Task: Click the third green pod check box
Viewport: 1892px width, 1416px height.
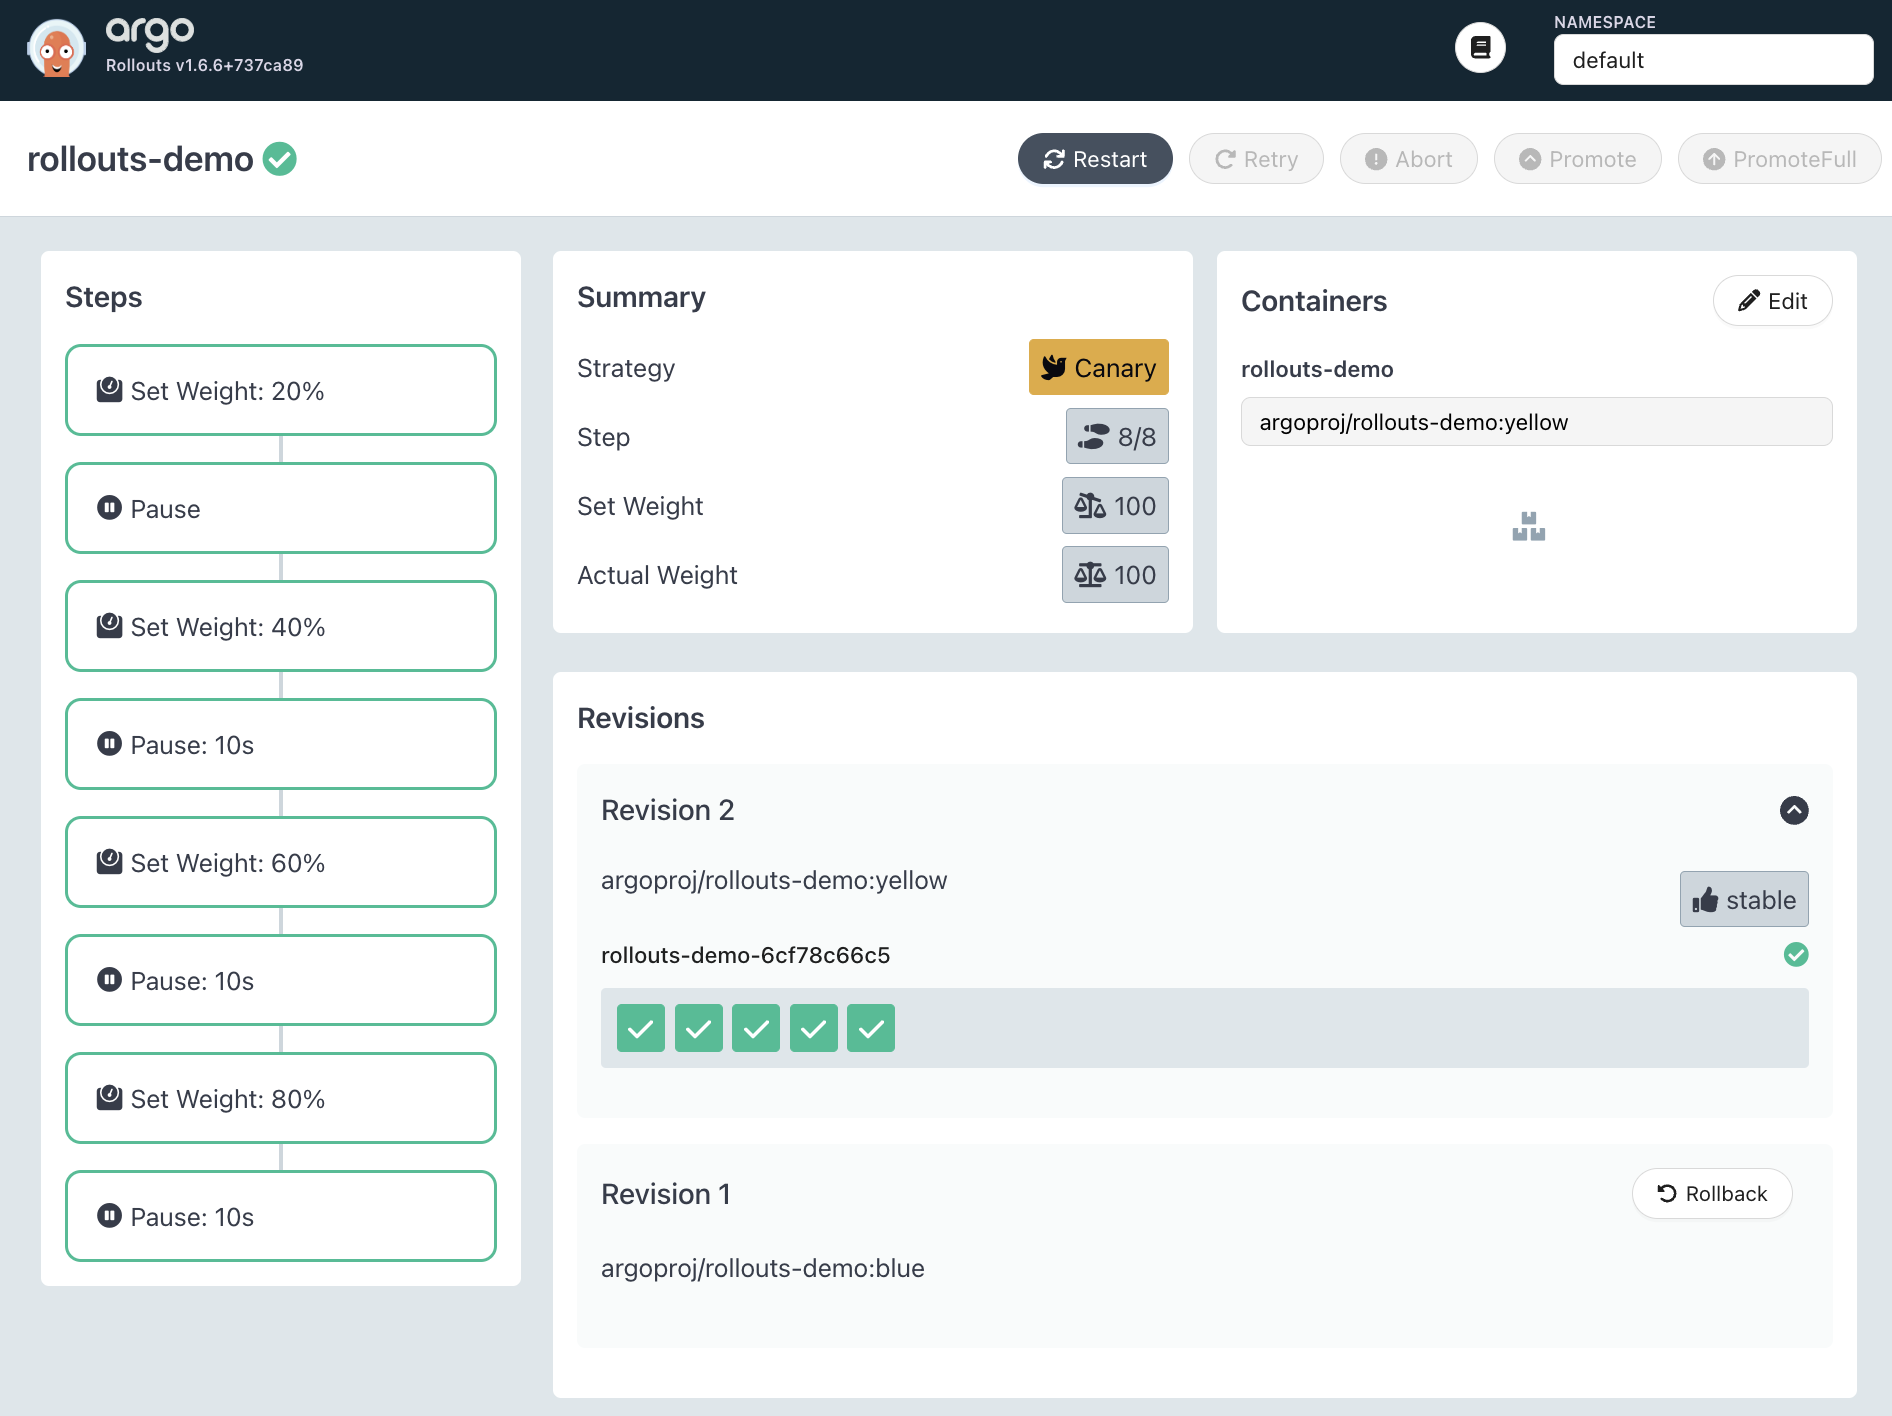Action: (756, 1028)
